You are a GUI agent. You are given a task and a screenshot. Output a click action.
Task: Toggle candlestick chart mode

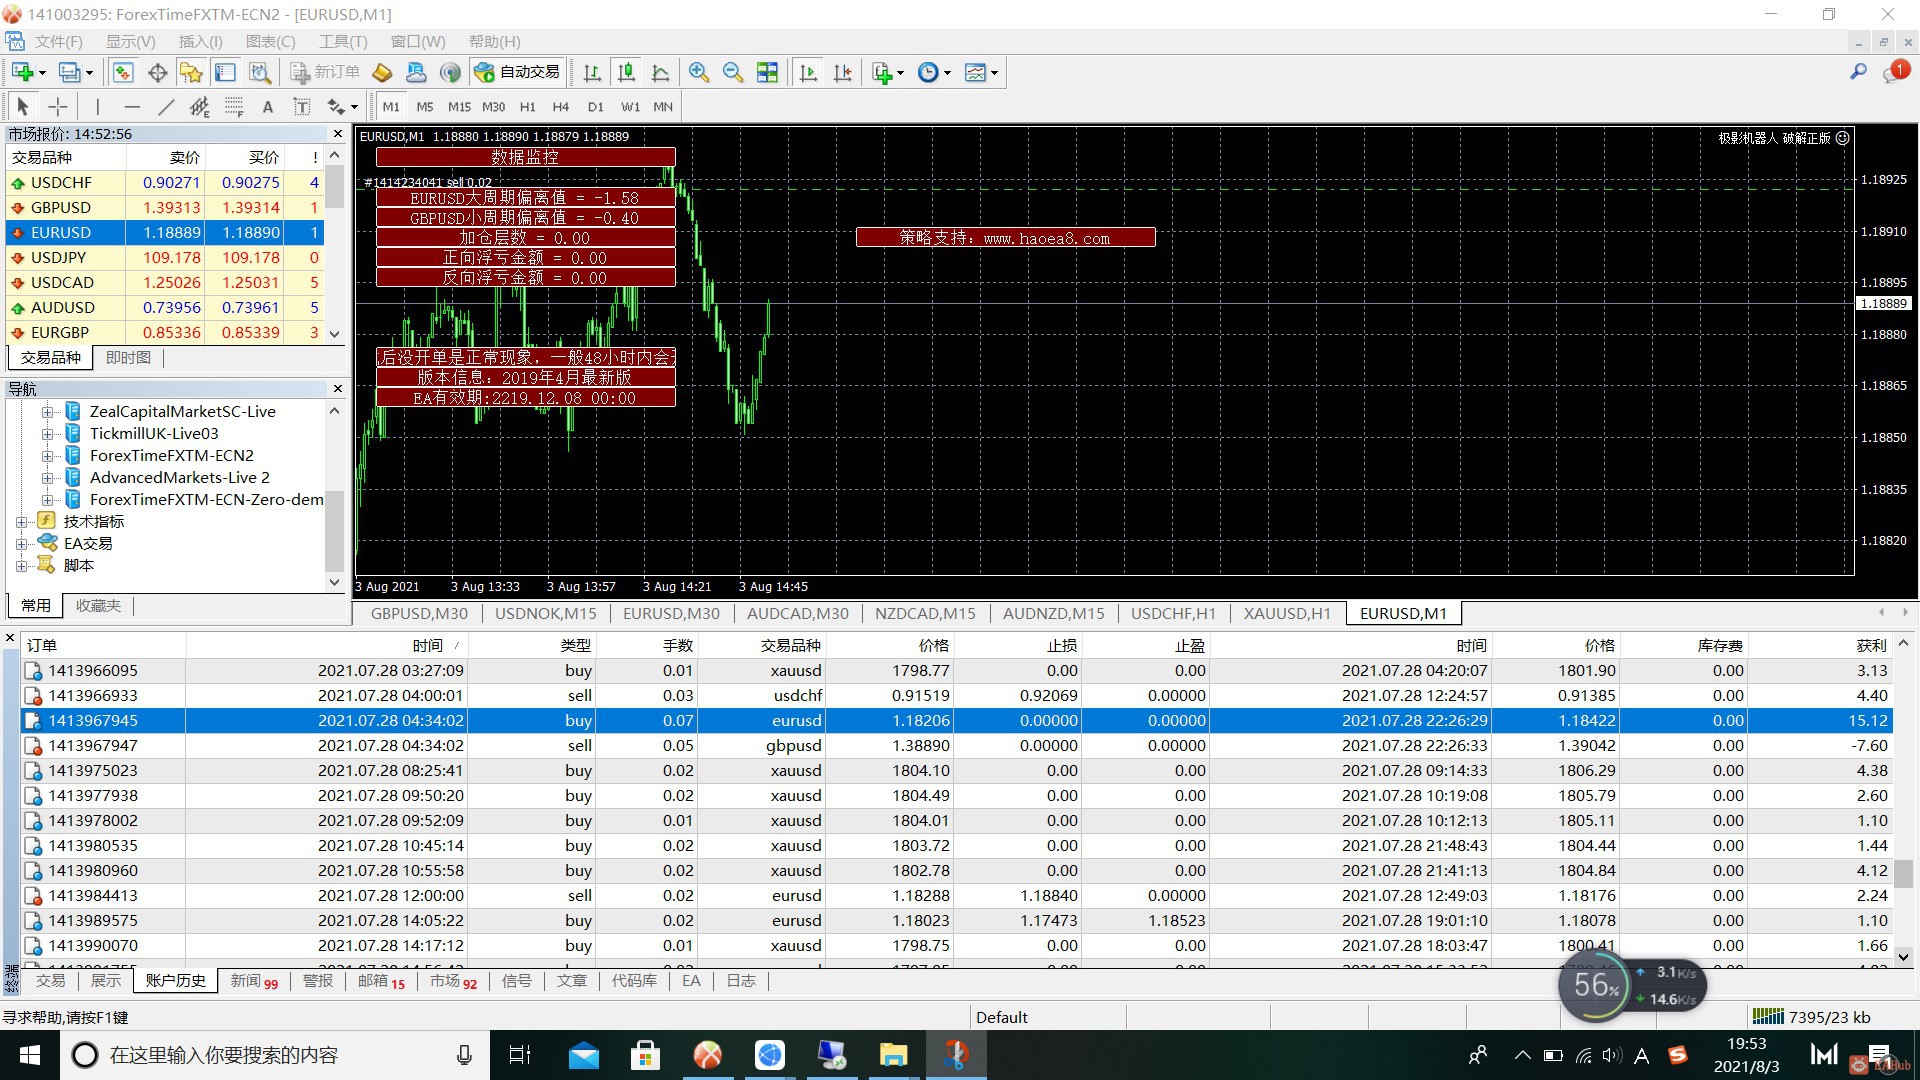(x=626, y=72)
